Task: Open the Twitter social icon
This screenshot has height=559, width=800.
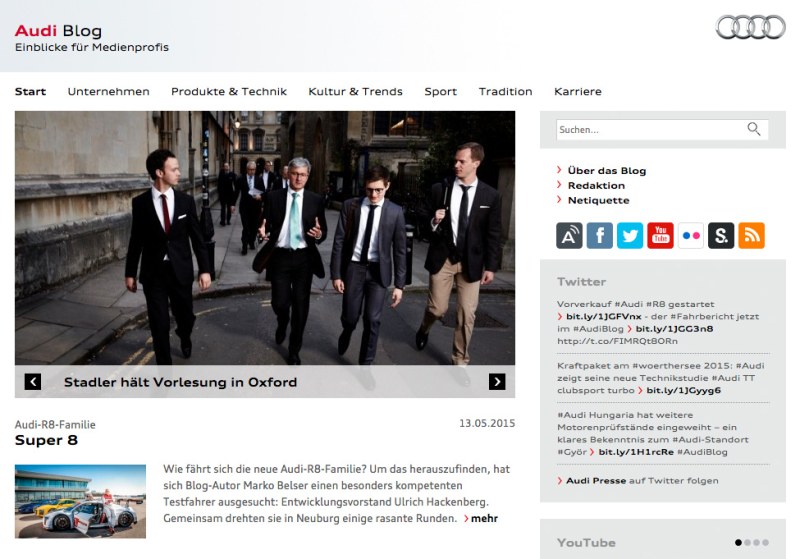Action: click(x=630, y=236)
